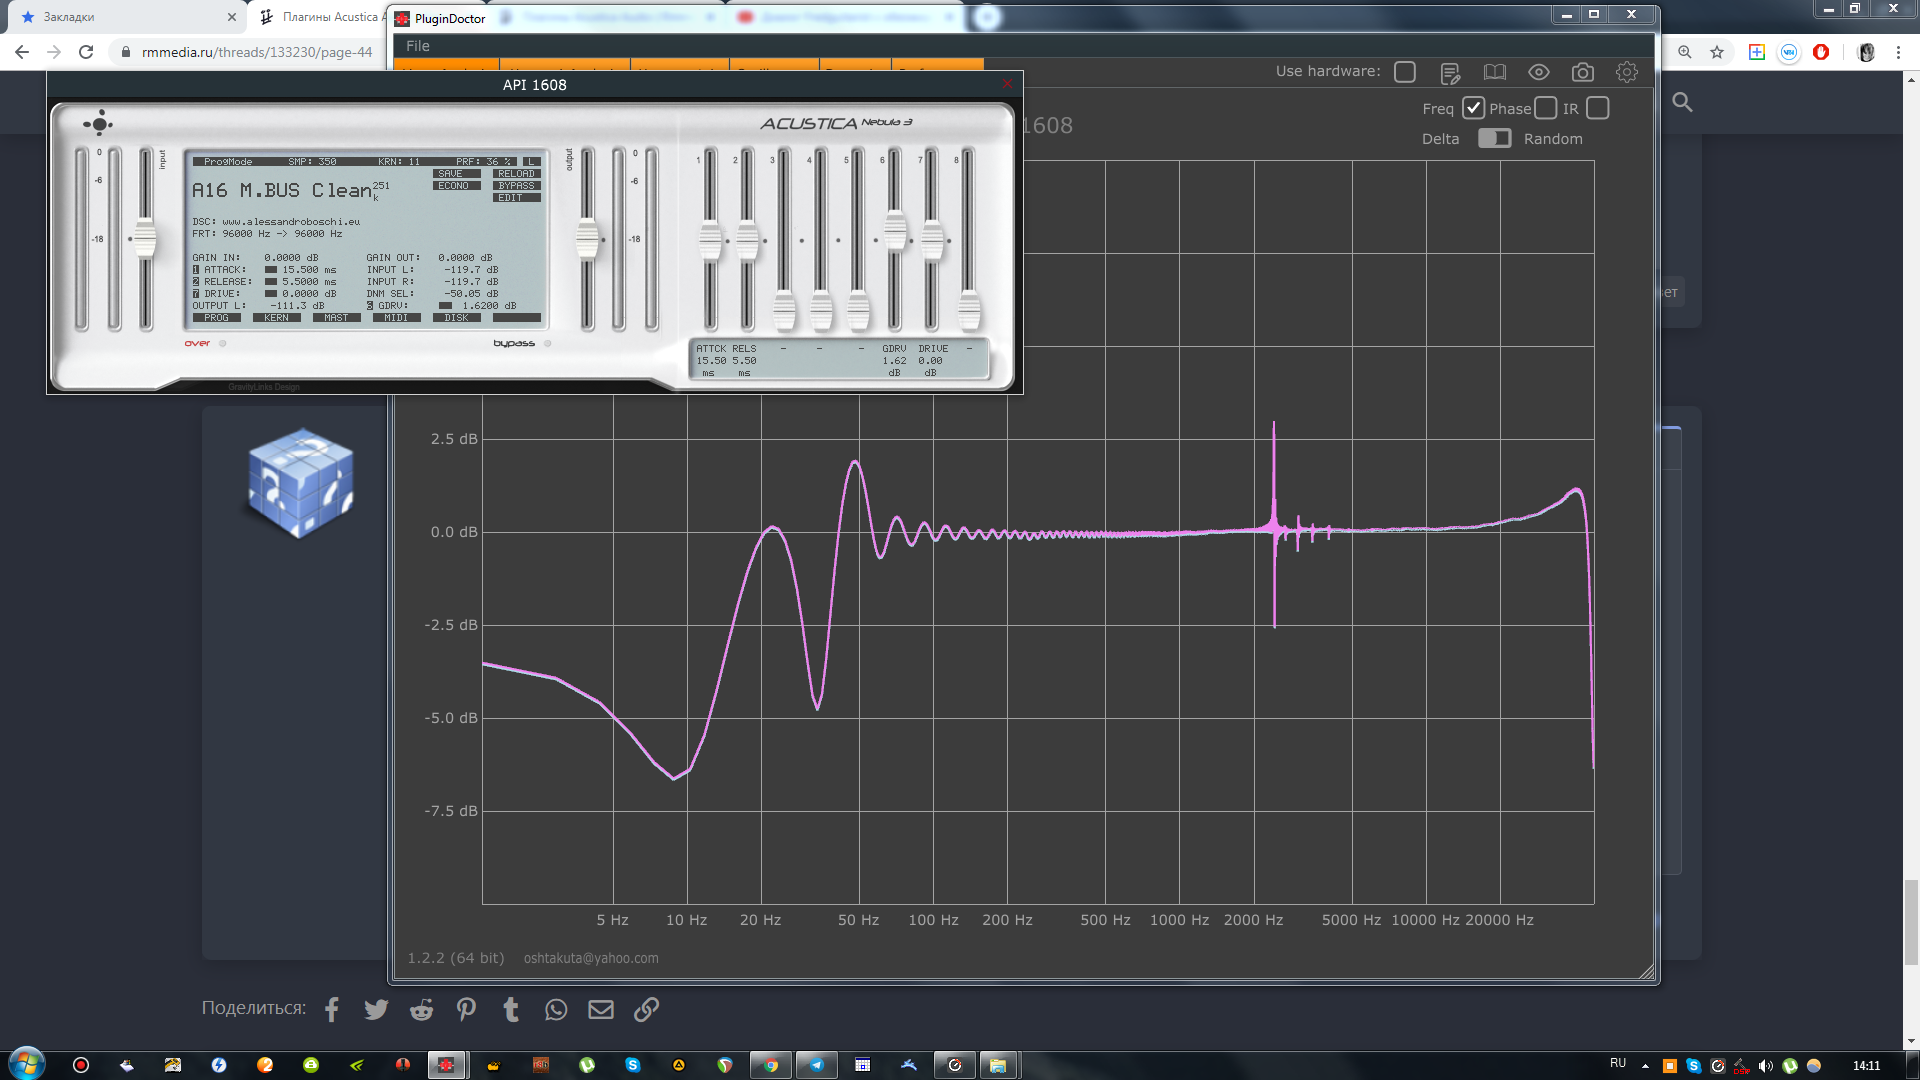Click the Nebula output fader handle

click(588, 238)
